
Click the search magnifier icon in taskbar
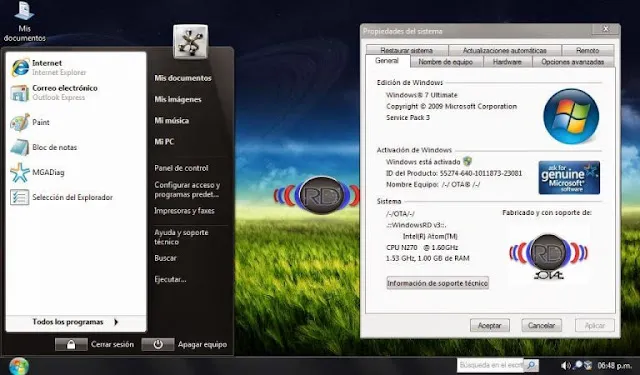(x=531, y=365)
